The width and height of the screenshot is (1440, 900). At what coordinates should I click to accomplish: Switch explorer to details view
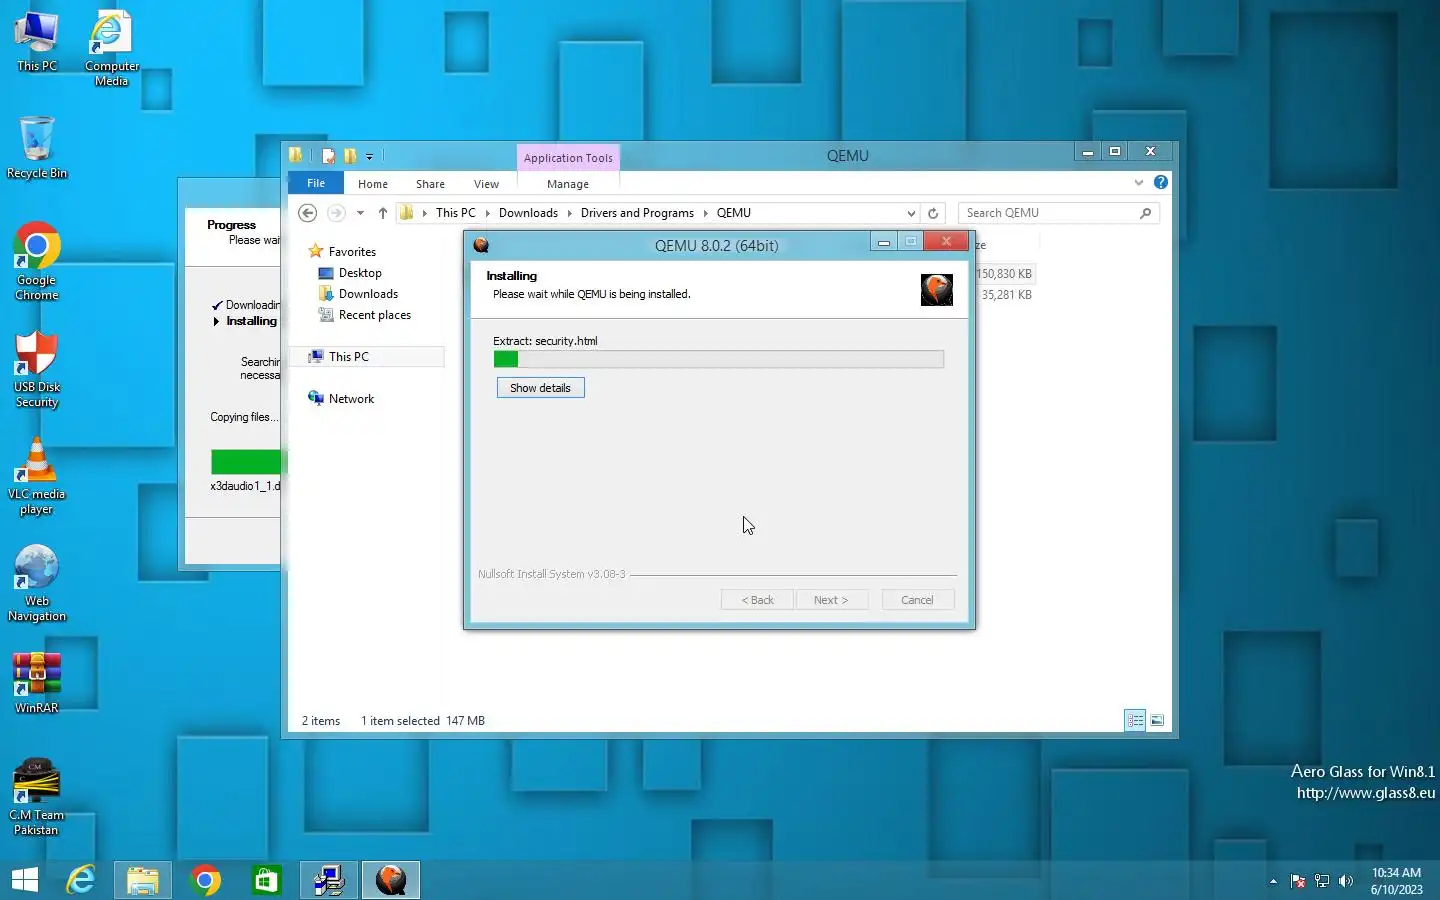point(1135,720)
